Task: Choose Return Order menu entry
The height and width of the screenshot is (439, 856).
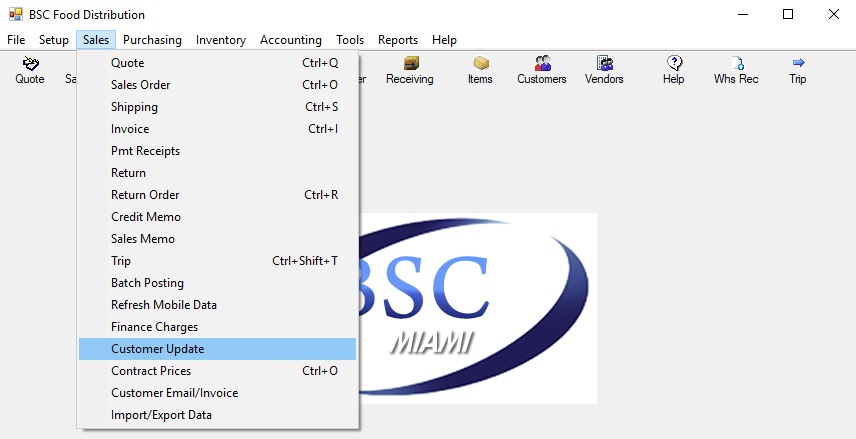Action: click(x=217, y=195)
